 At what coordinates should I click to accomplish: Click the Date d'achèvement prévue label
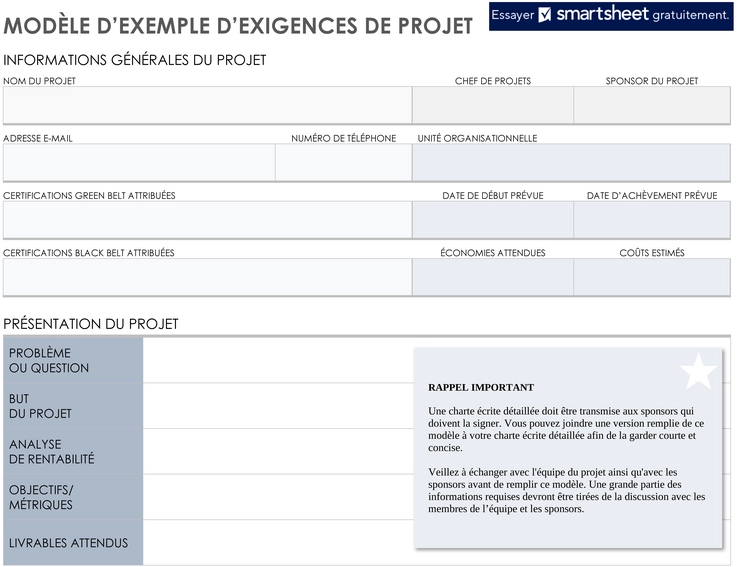pos(652,196)
